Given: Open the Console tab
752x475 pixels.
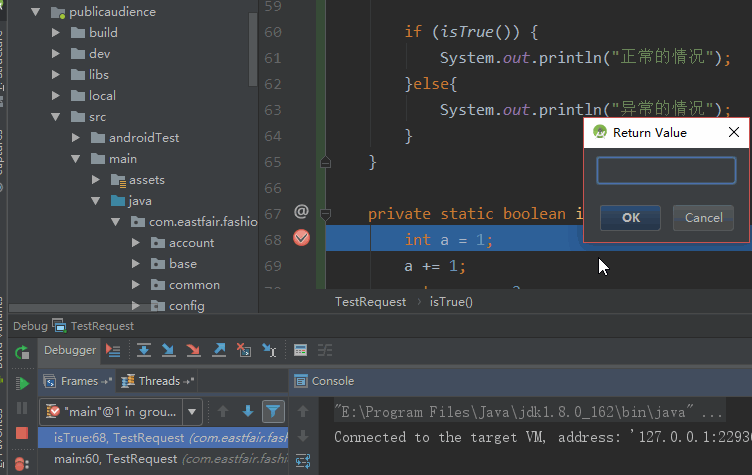Looking at the screenshot, I should pyautogui.click(x=324, y=381).
